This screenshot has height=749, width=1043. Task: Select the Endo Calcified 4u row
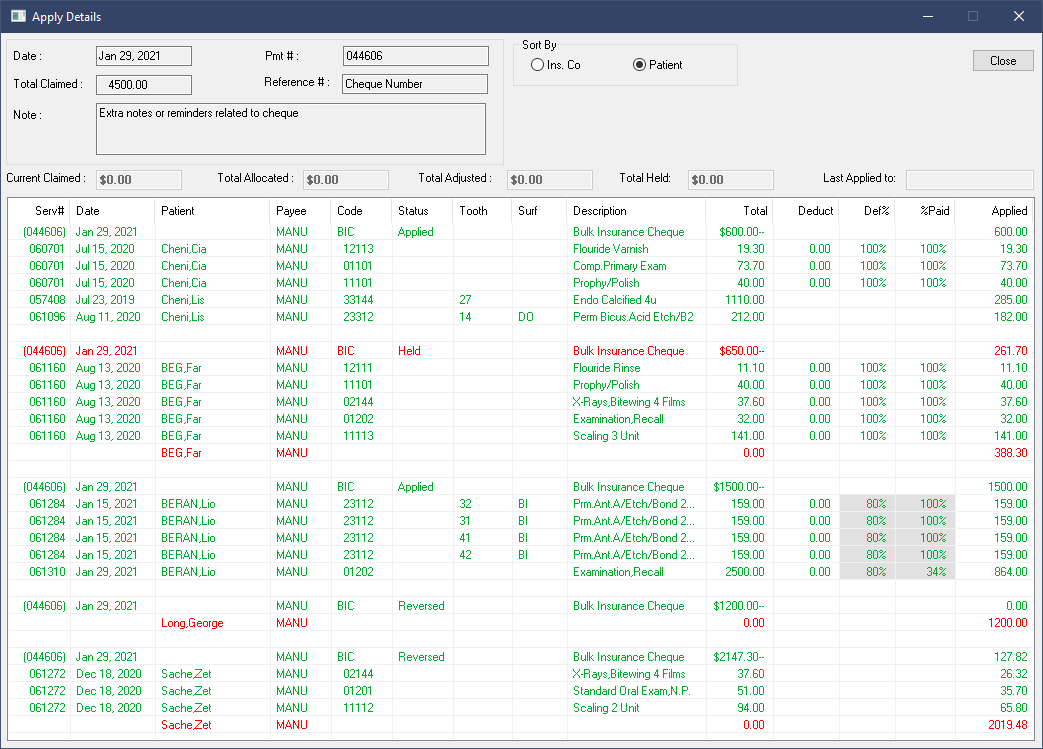(x=521, y=300)
